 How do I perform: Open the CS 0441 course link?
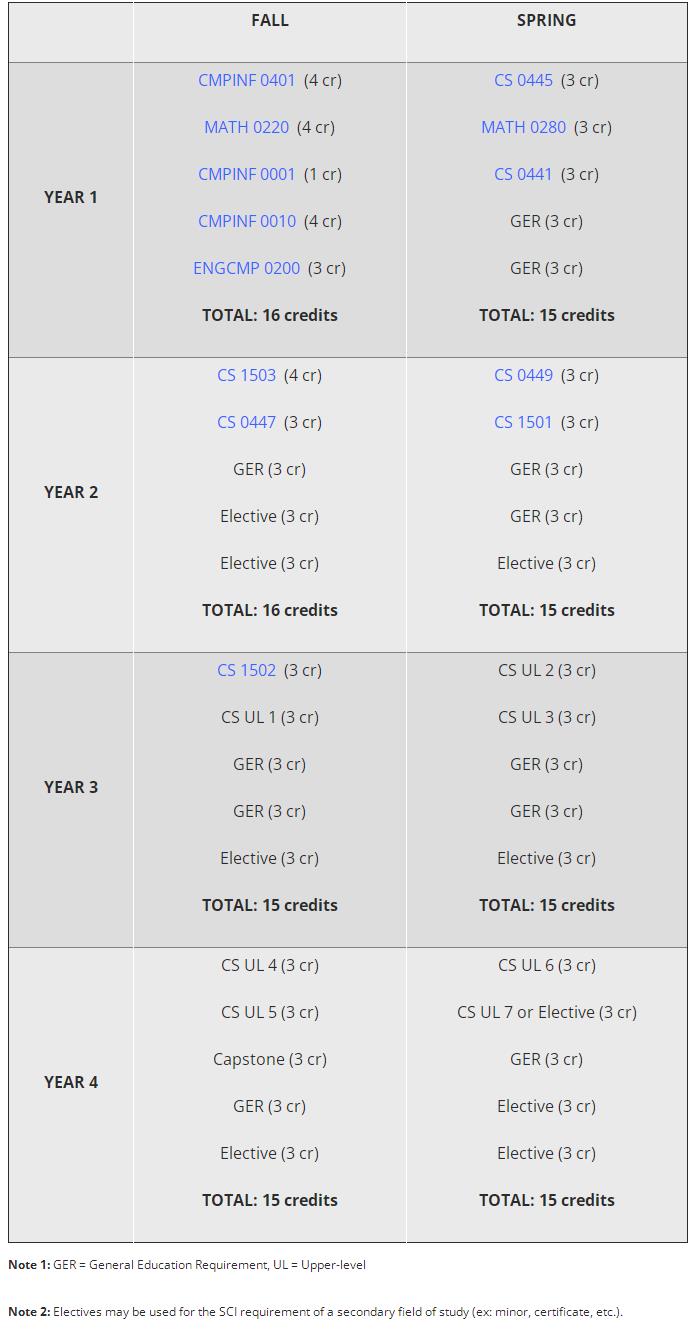pos(523,174)
